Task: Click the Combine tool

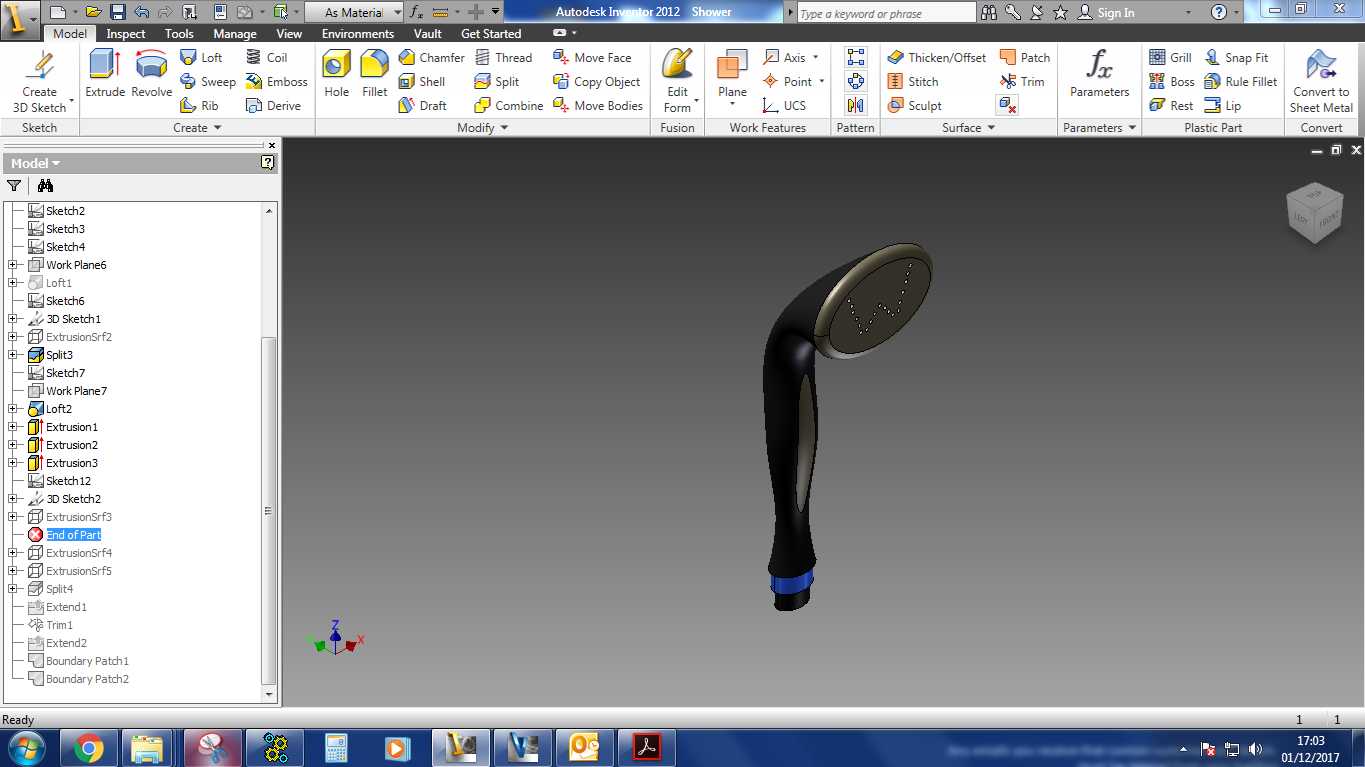Action: [509, 106]
